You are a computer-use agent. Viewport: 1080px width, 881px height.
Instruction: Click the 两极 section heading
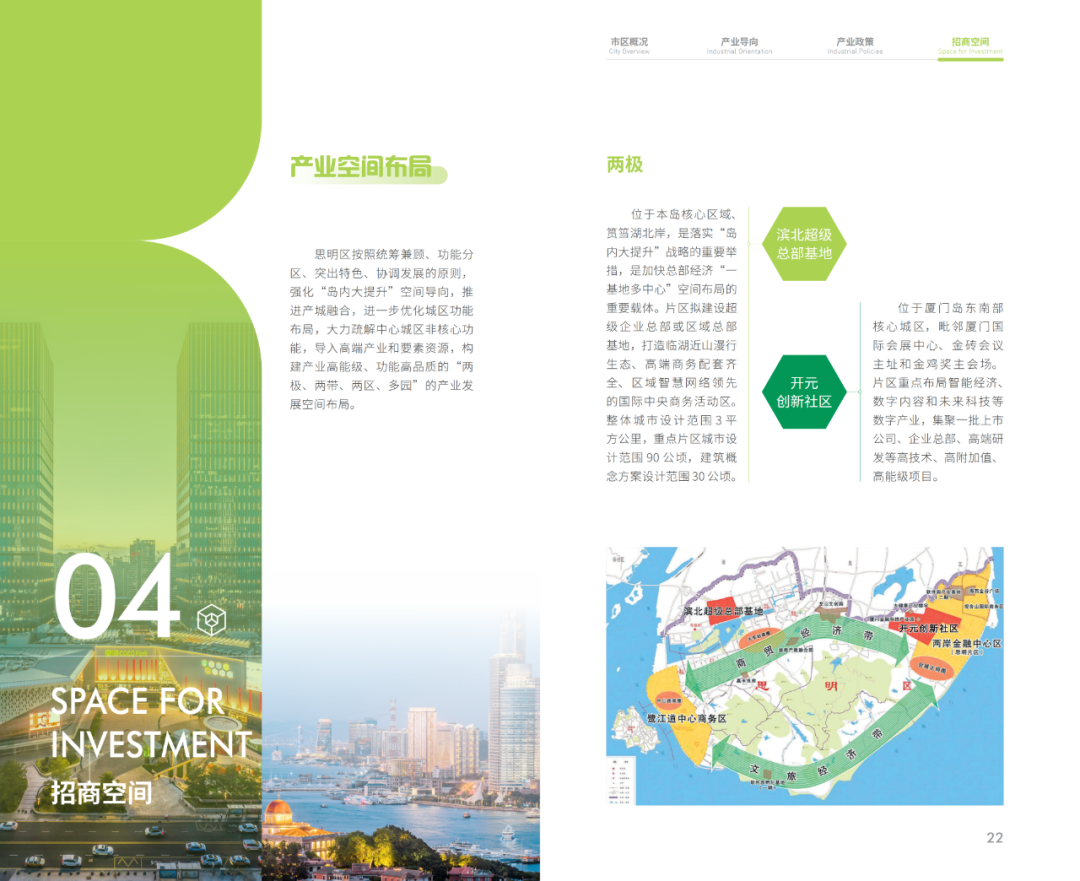click(x=624, y=165)
